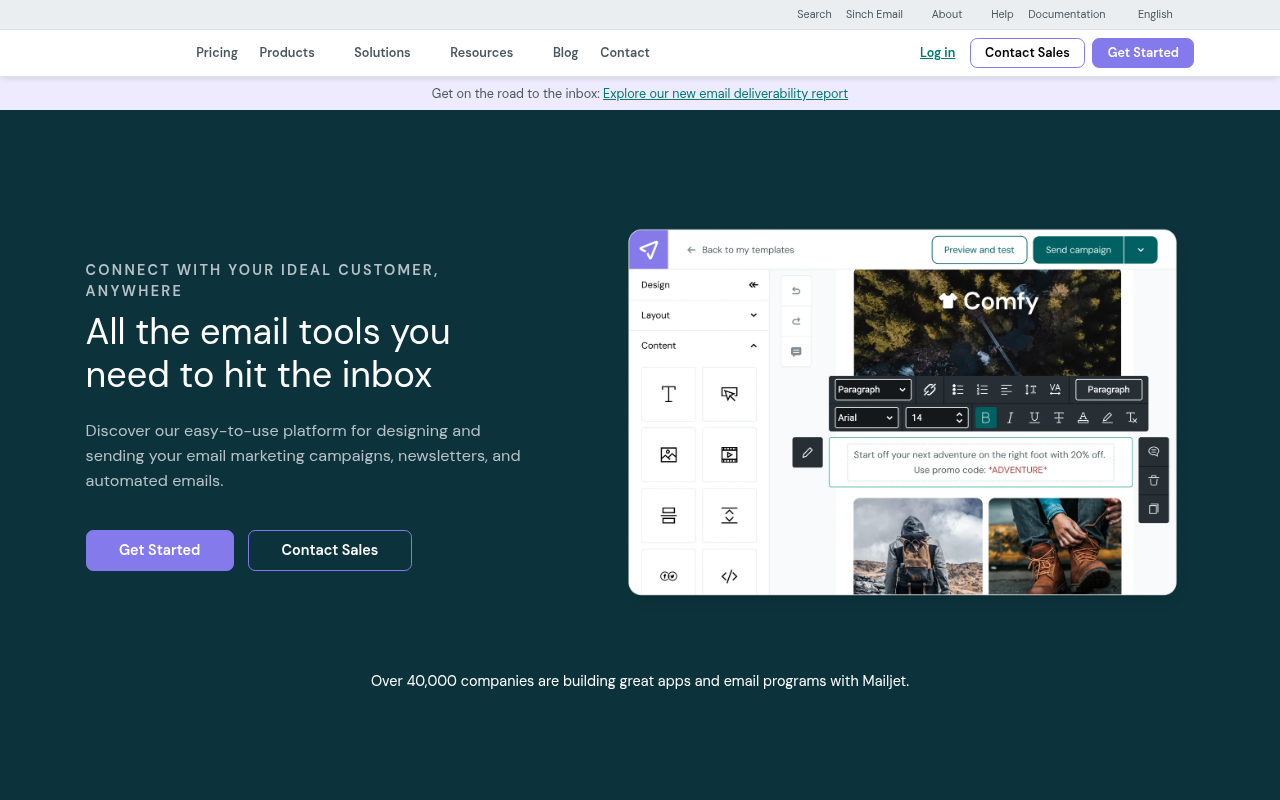
Task: Click the comment bubble beside the promo text block
Action: coord(1154,452)
